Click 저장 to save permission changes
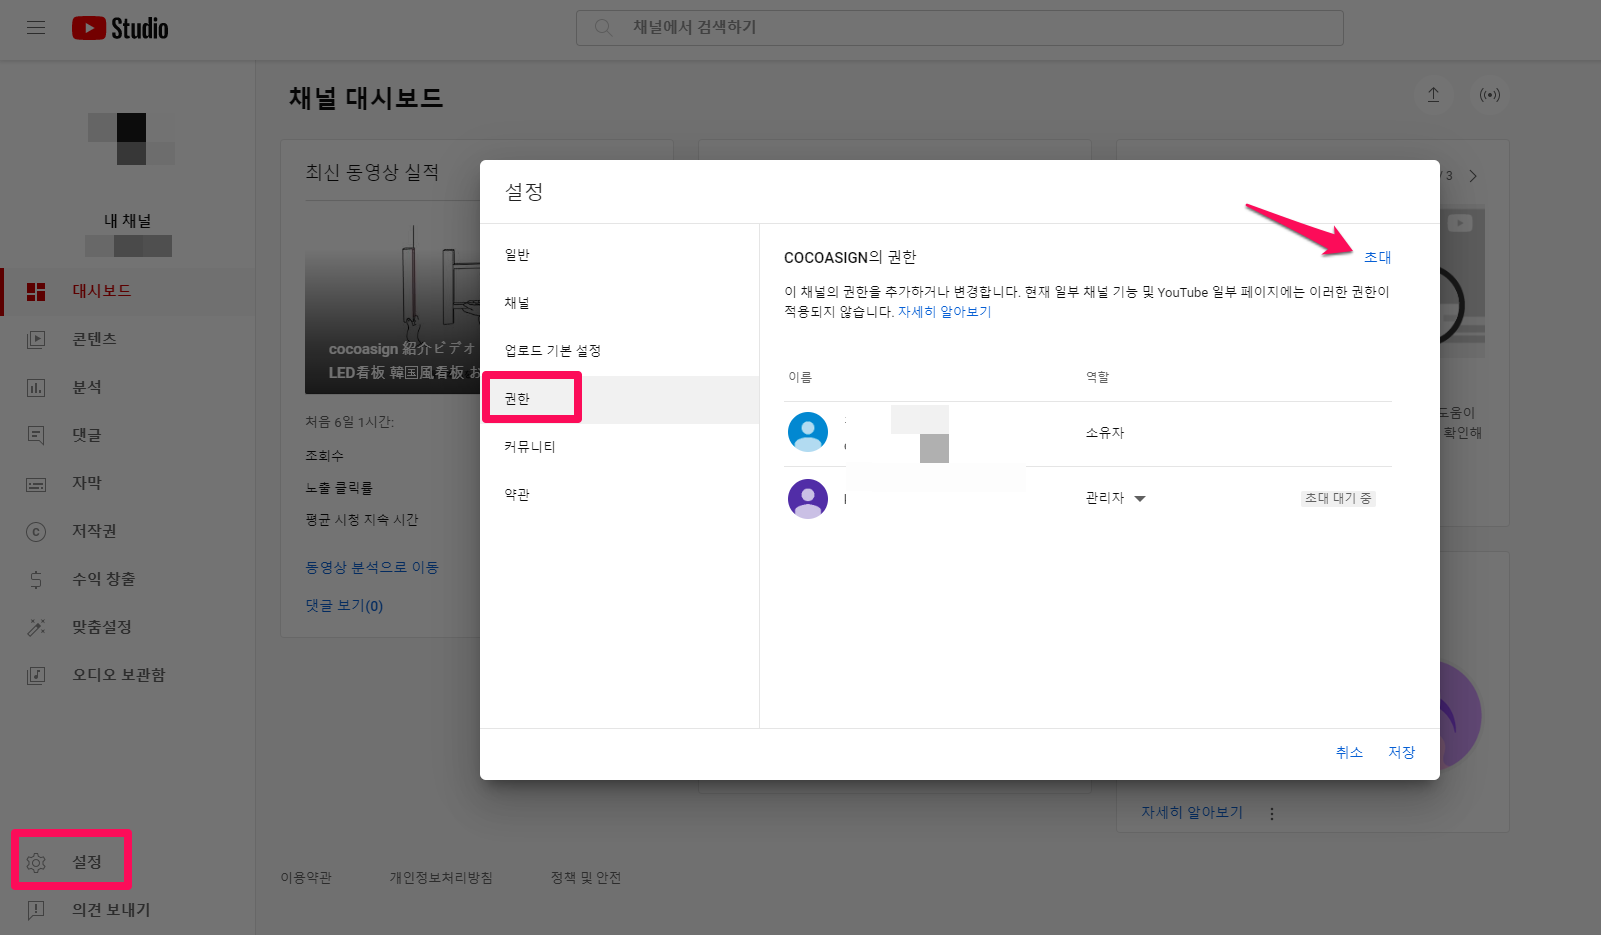 click(x=1401, y=752)
